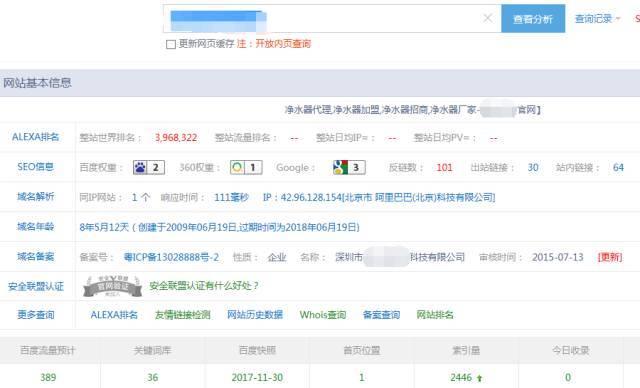Open 安全联盟认证有什么好处 link

click(204, 286)
